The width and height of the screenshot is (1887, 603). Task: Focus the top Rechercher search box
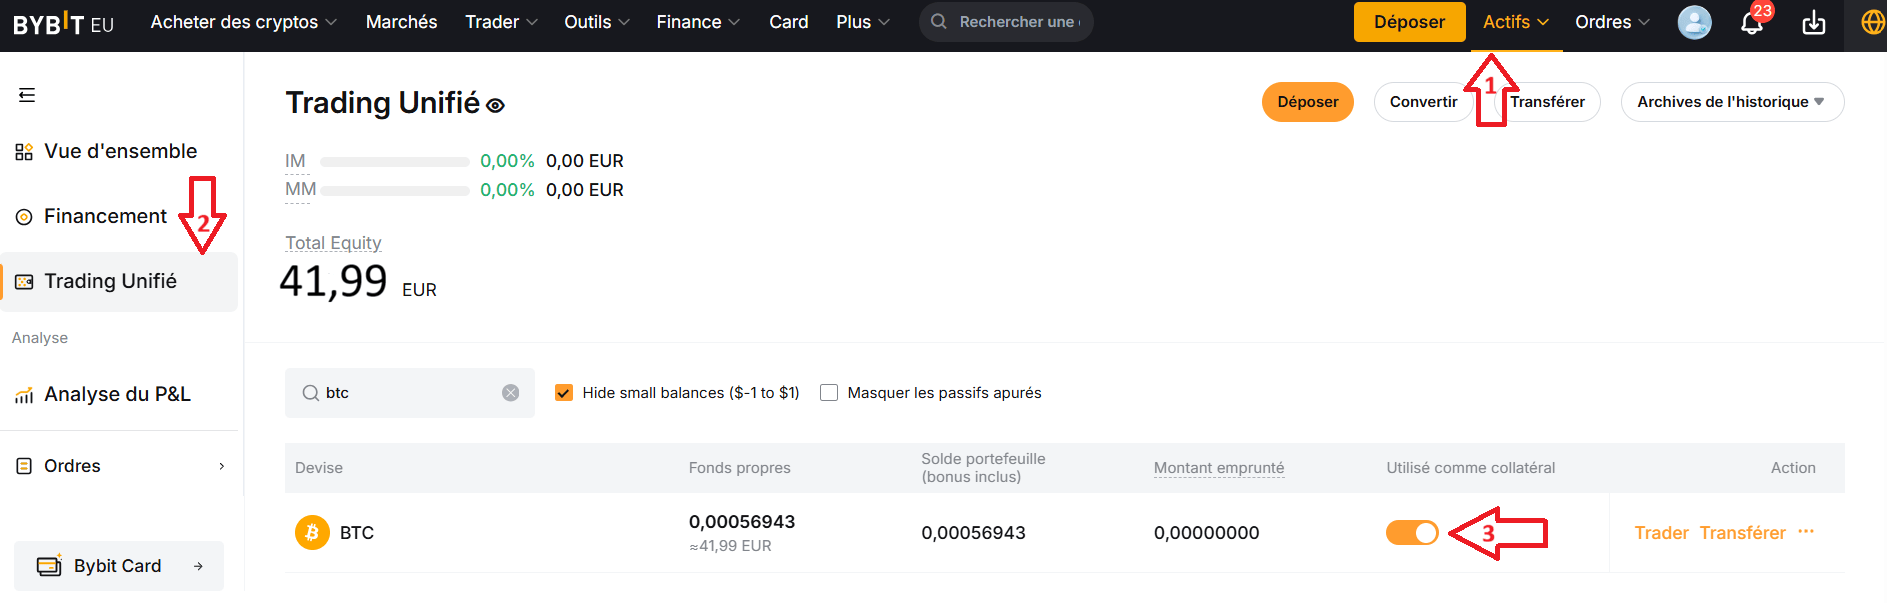(1006, 22)
